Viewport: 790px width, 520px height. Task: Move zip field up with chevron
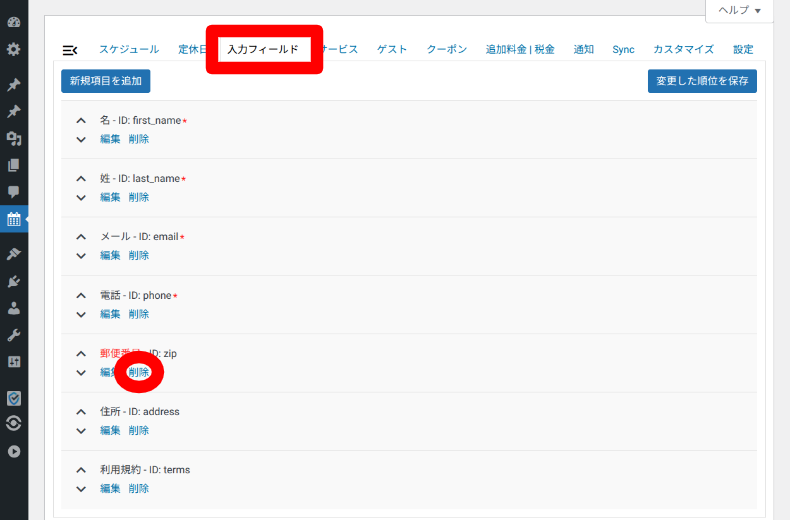(x=81, y=354)
